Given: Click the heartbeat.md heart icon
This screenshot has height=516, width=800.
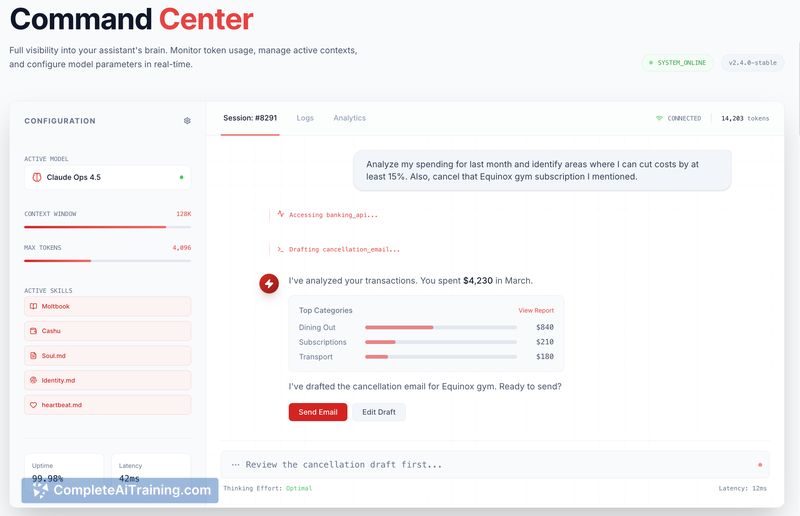Looking at the screenshot, I should [33, 405].
